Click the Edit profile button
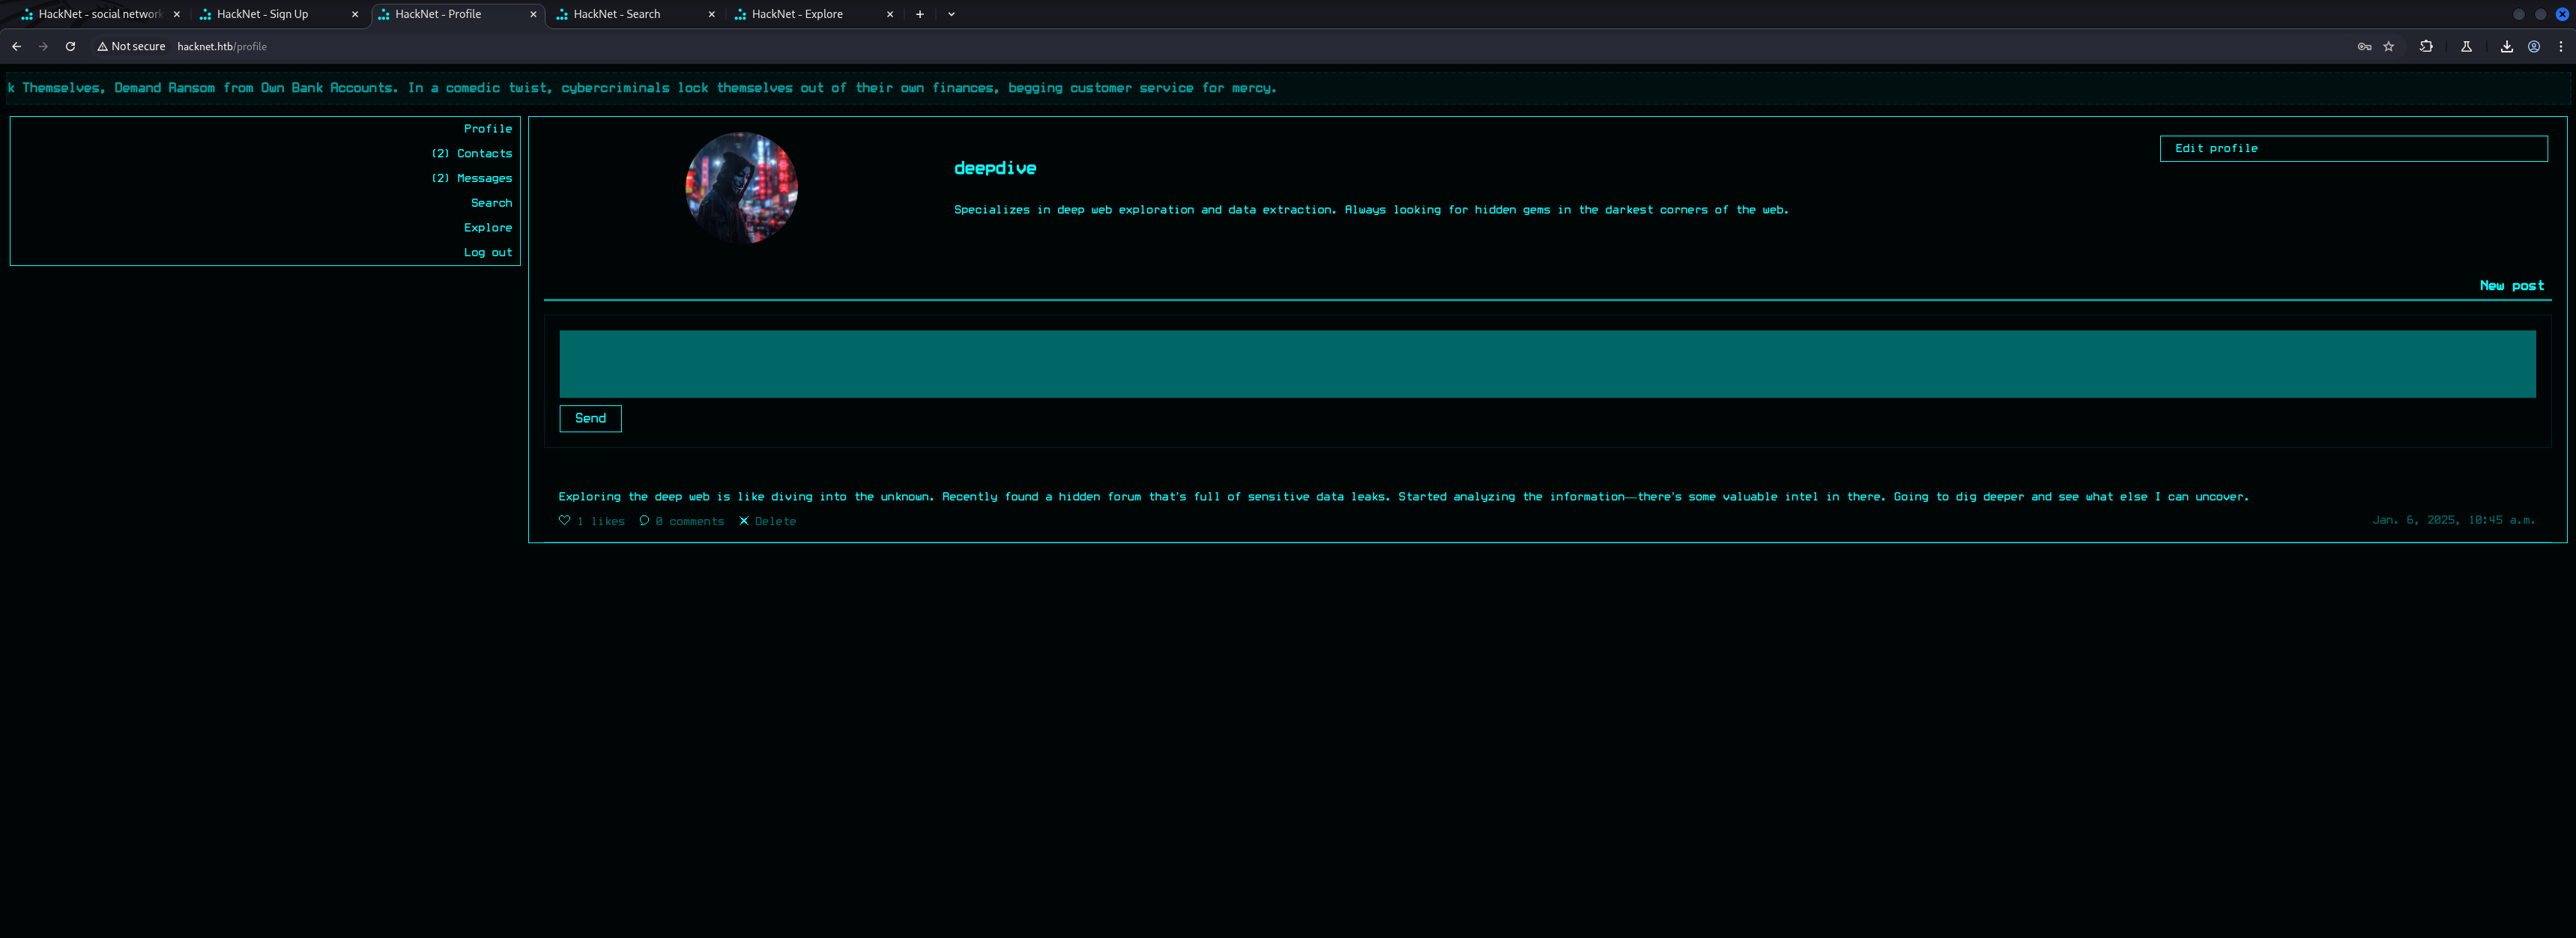Image resolution: width=2576 pixels, height=938 pixels. (x=2353, y=148)
